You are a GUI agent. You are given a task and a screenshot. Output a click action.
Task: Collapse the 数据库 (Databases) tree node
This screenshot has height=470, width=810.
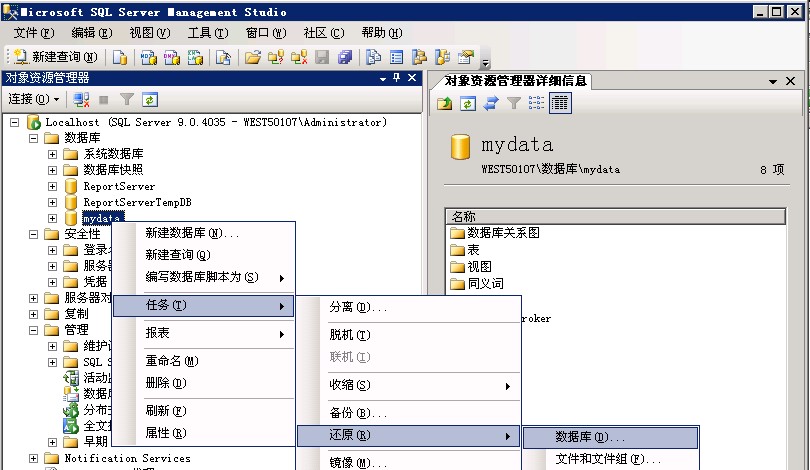pyautogui.click(x=33, y=138)
